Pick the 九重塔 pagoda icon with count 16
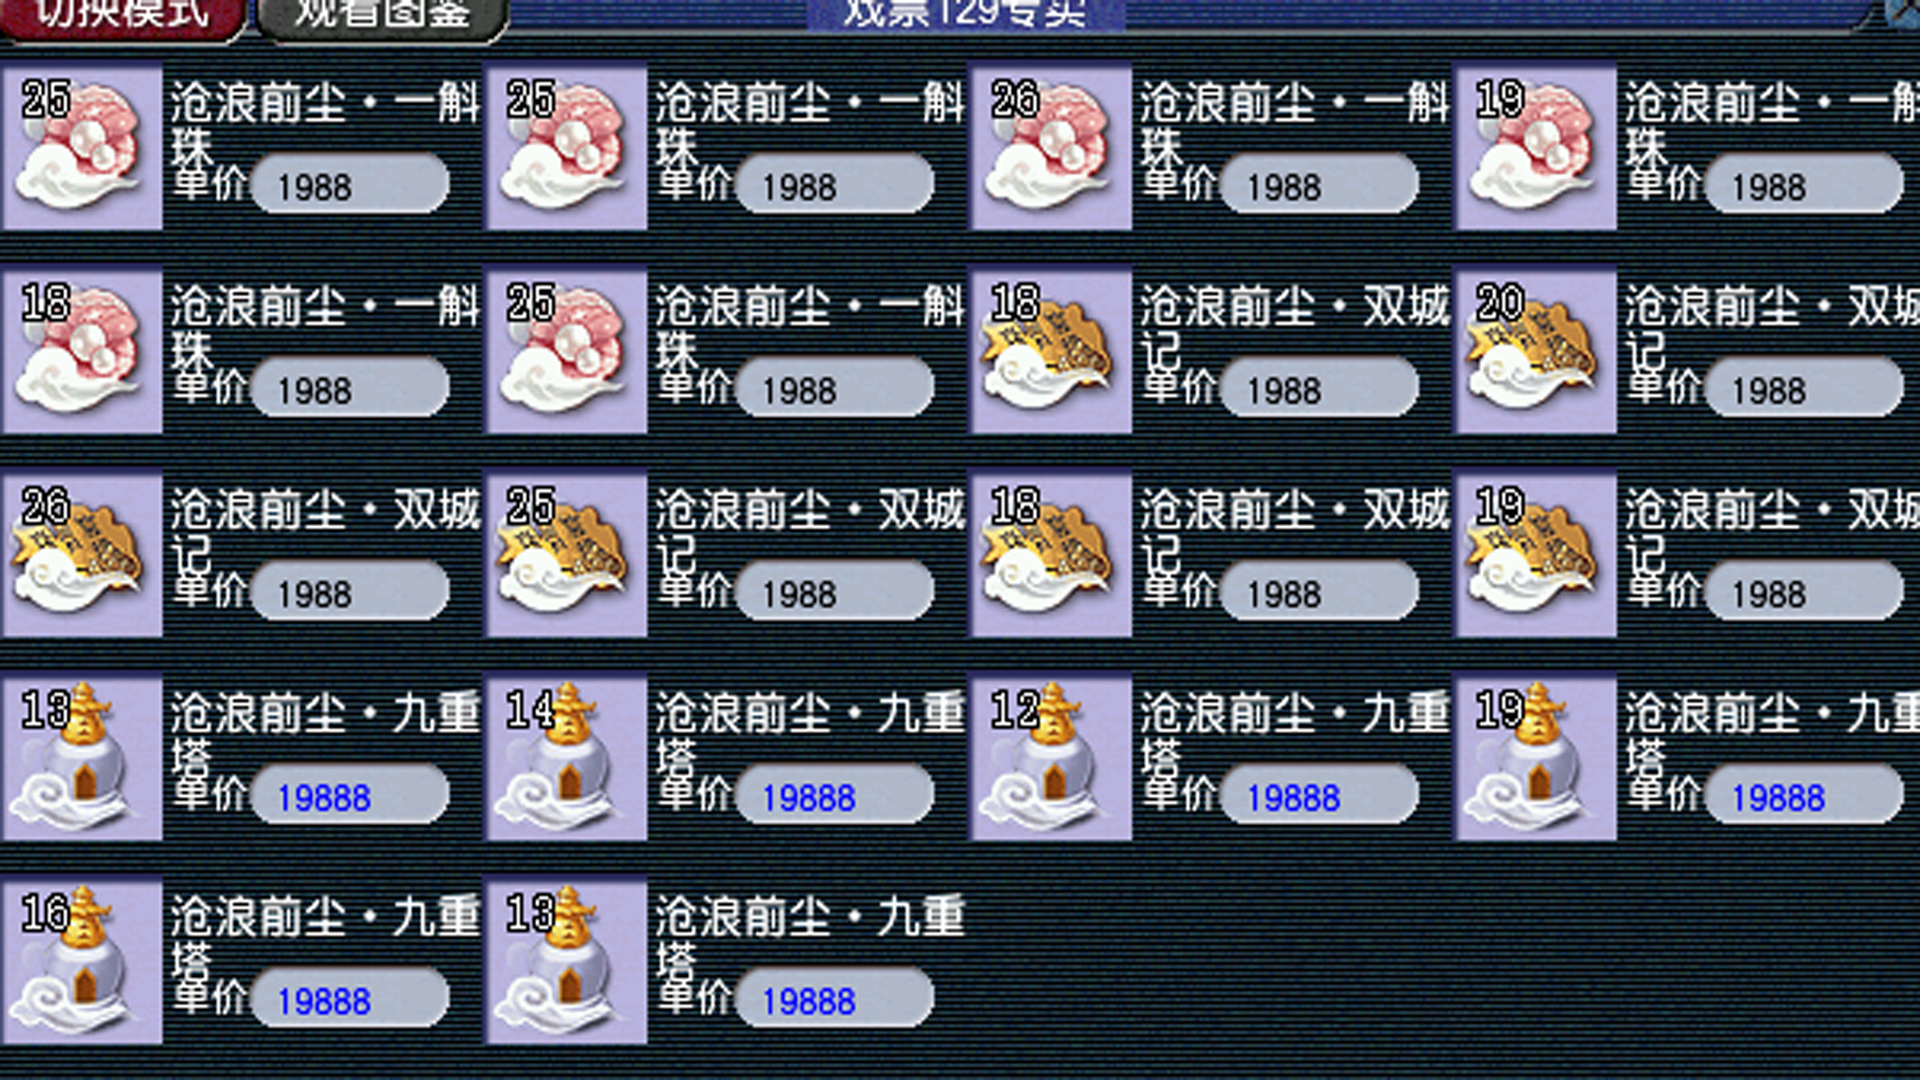Image resolution: width=1920 pixels, height=1080 pixels. point(82,961)
